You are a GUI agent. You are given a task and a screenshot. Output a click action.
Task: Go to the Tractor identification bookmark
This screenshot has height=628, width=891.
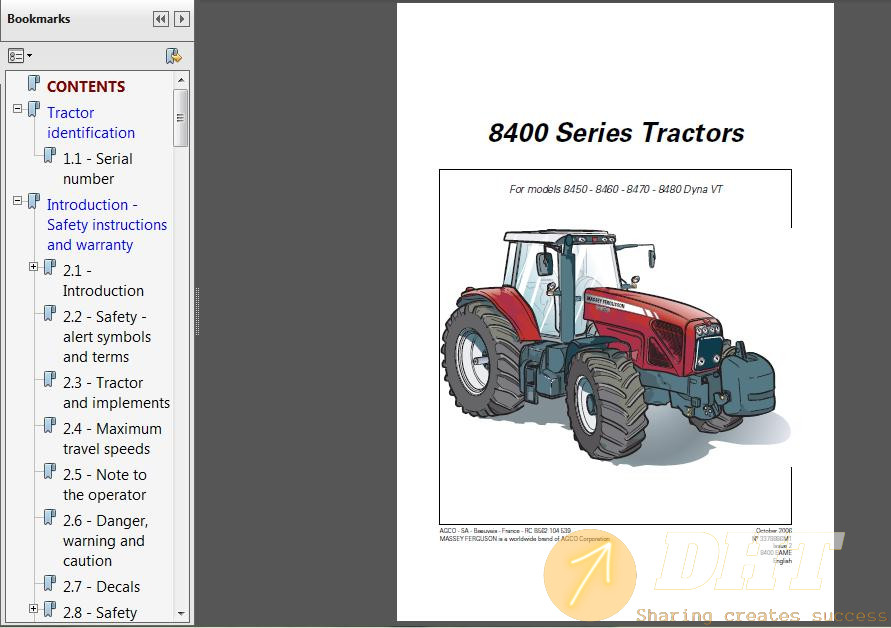(91, 123)
